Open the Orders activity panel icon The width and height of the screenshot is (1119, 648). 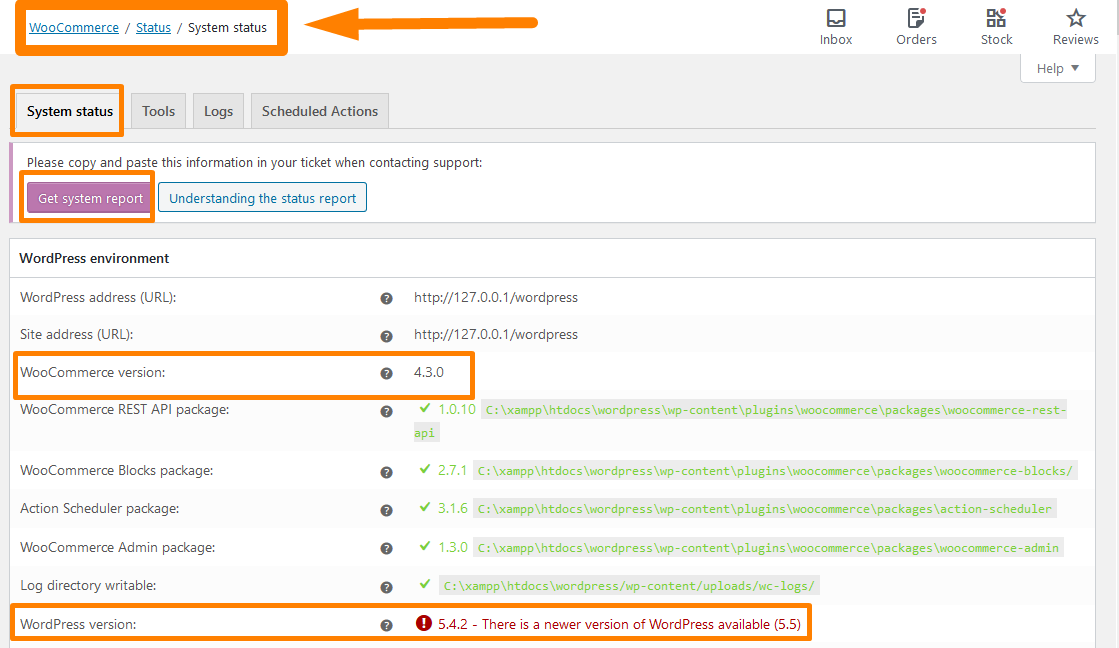point(916,27)
